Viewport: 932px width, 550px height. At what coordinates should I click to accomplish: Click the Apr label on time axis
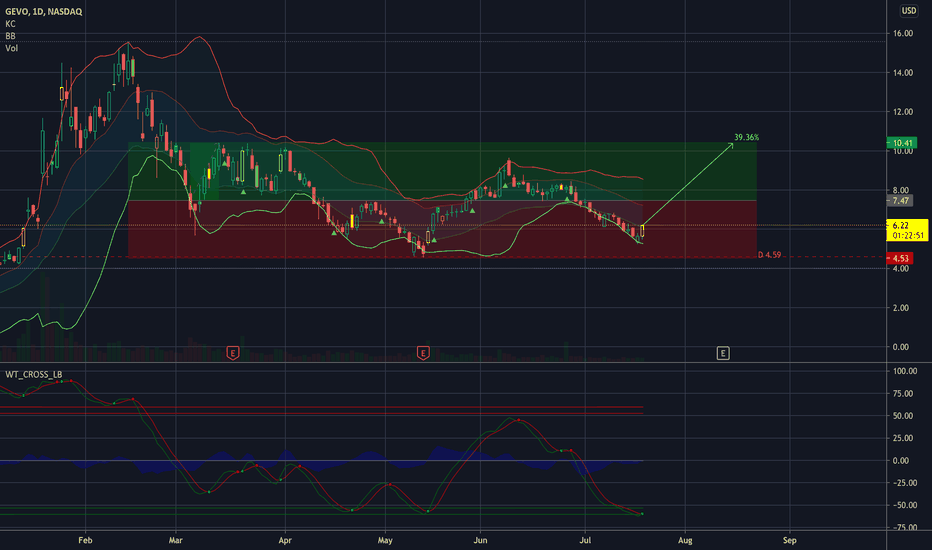[285, 540]
